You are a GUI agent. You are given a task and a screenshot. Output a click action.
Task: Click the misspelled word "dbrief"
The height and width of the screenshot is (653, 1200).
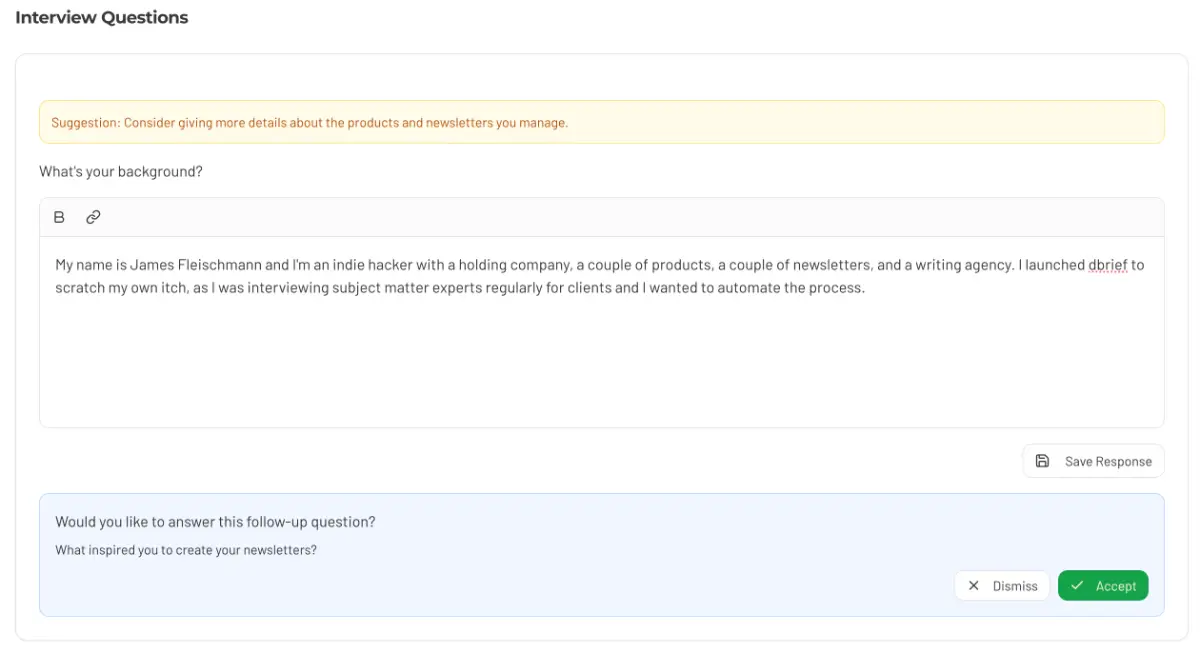(1107, 265)
